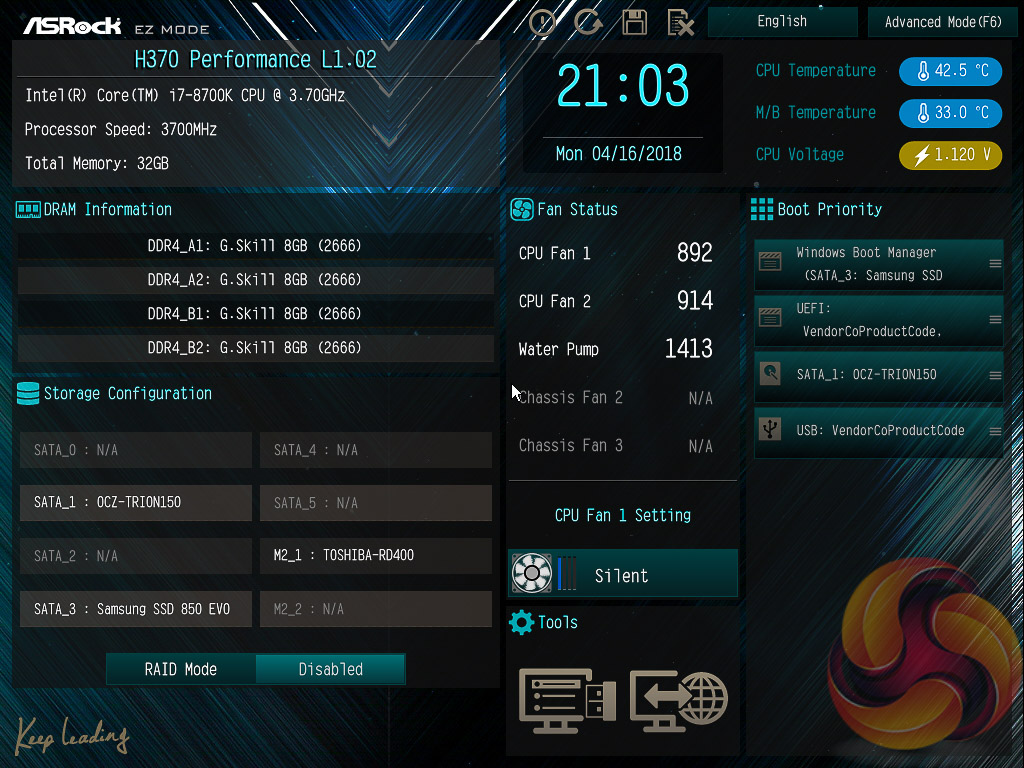Click the M2_2 : N/A storage slot
The image size is (1024, 768).
(x=376, y=609)
